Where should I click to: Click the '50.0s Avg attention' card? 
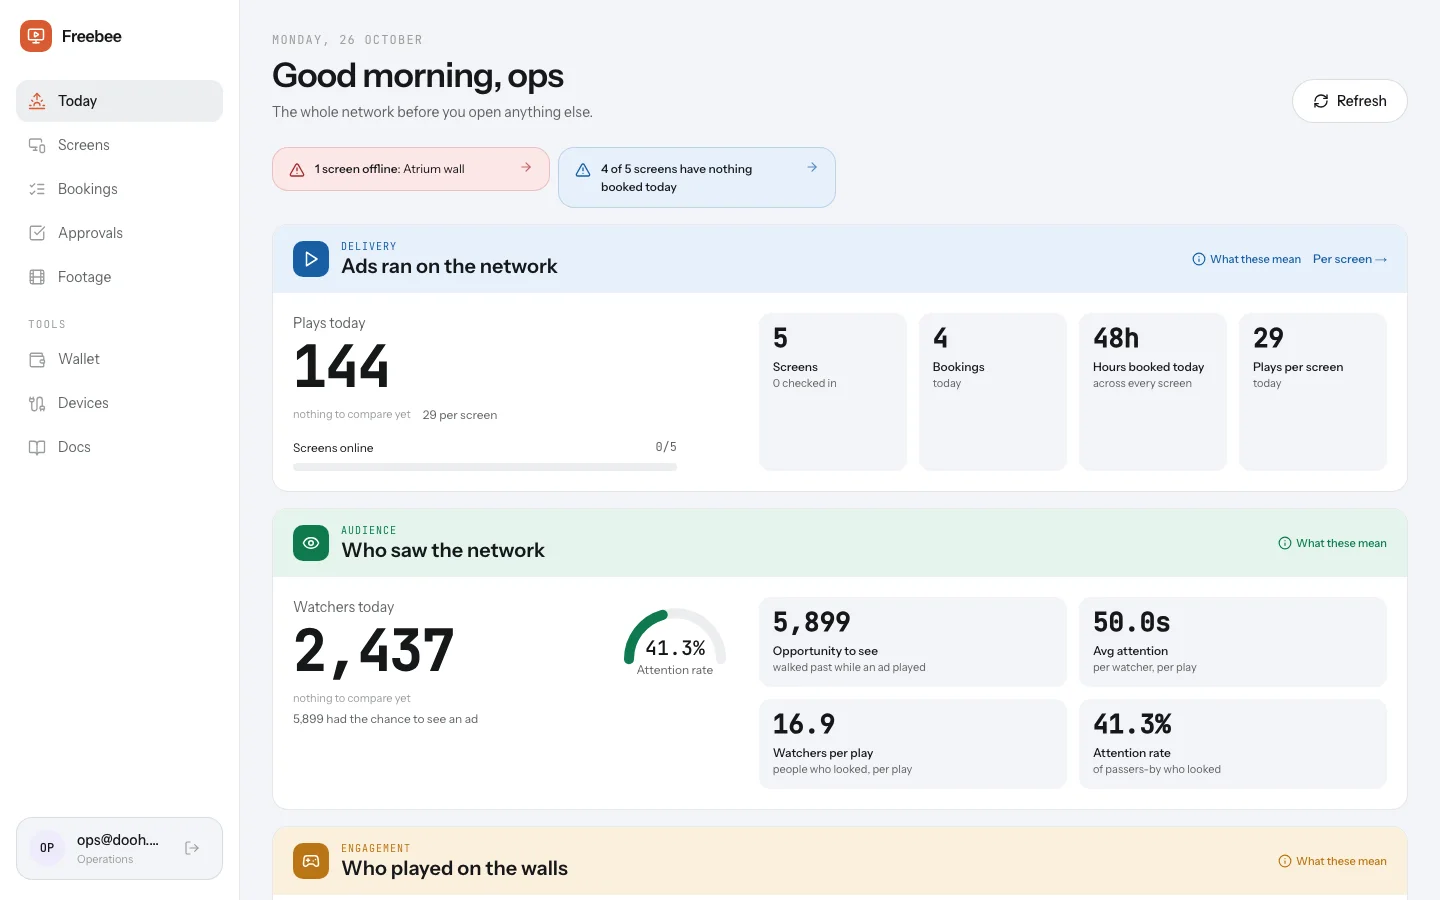(1233, 642)
